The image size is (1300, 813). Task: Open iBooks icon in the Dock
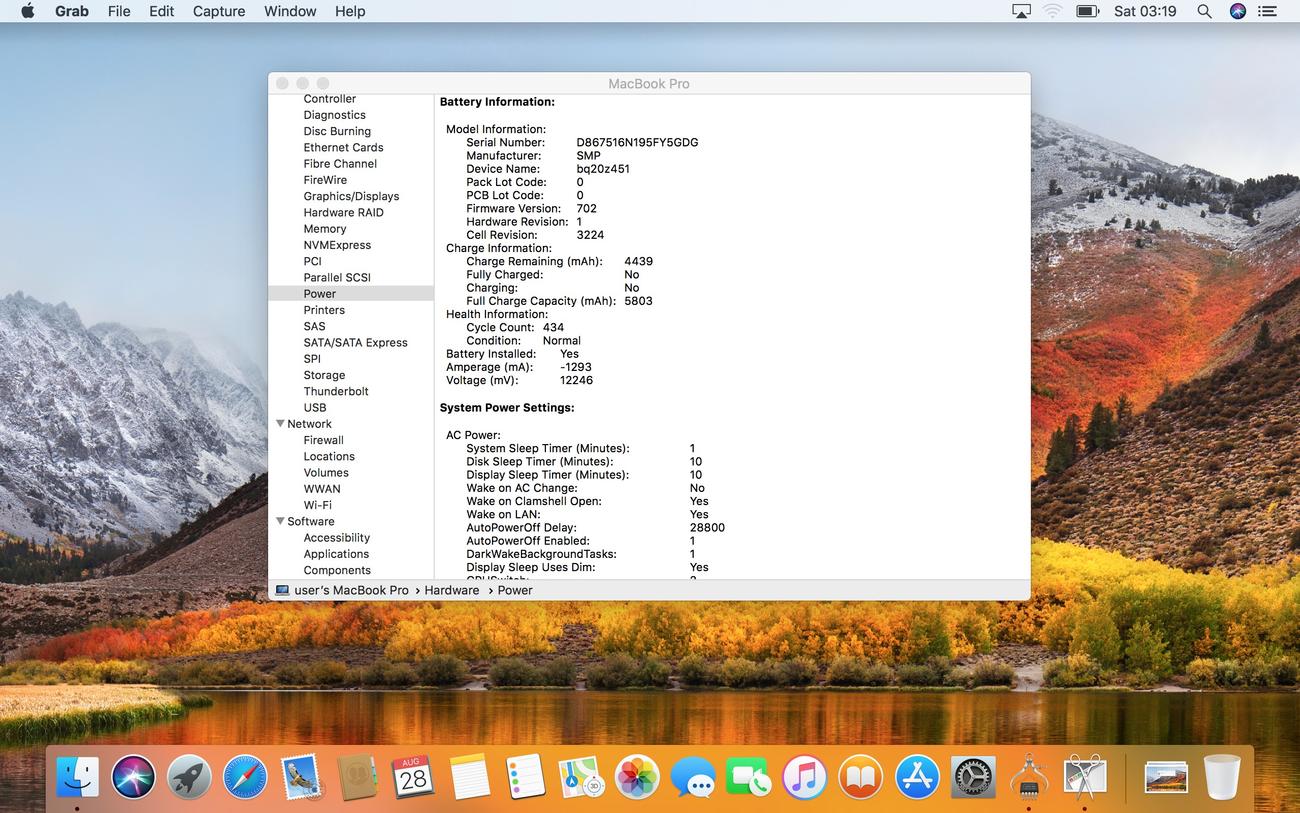pos(861,776)
